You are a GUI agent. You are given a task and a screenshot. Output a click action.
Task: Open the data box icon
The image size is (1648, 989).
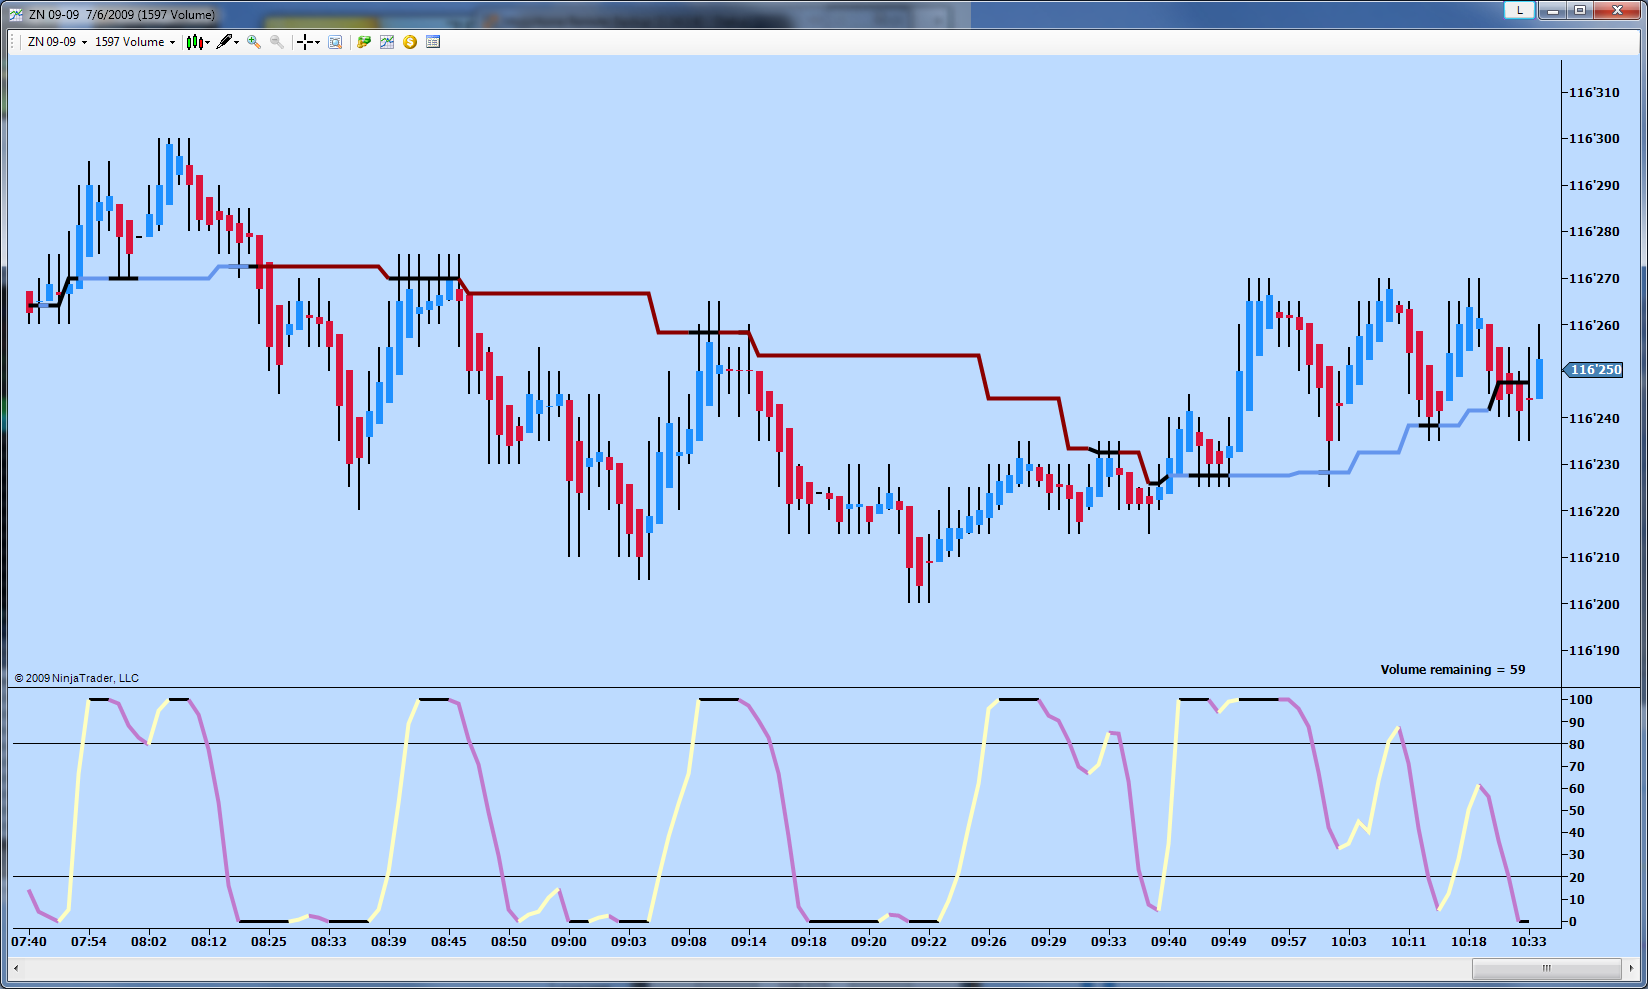pos(335,42)
